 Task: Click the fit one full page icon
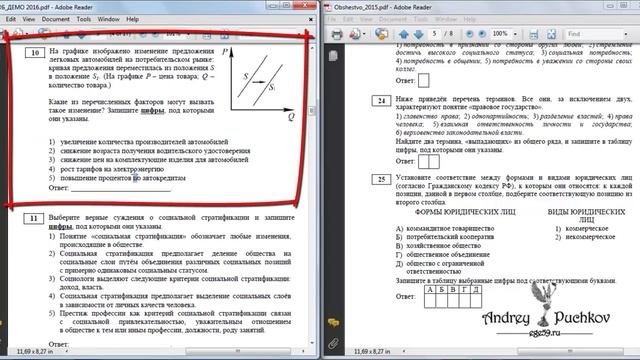point(551,34)
